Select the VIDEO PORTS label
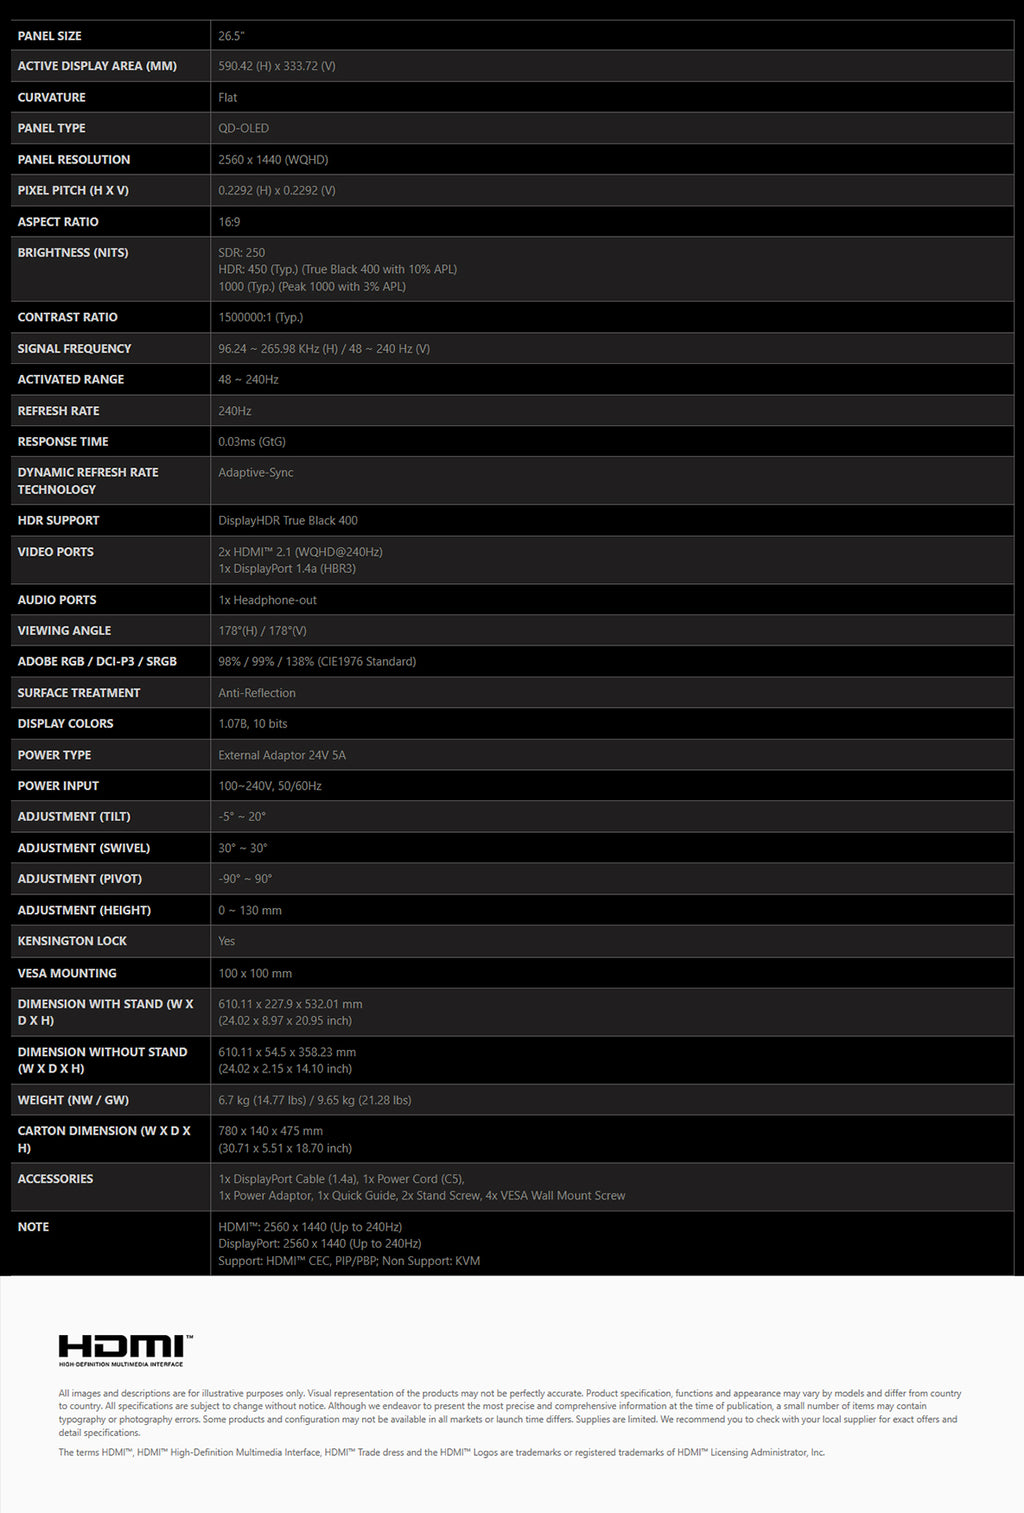The width and height of the screenshot is (1024, 1513). pos(56,552)
